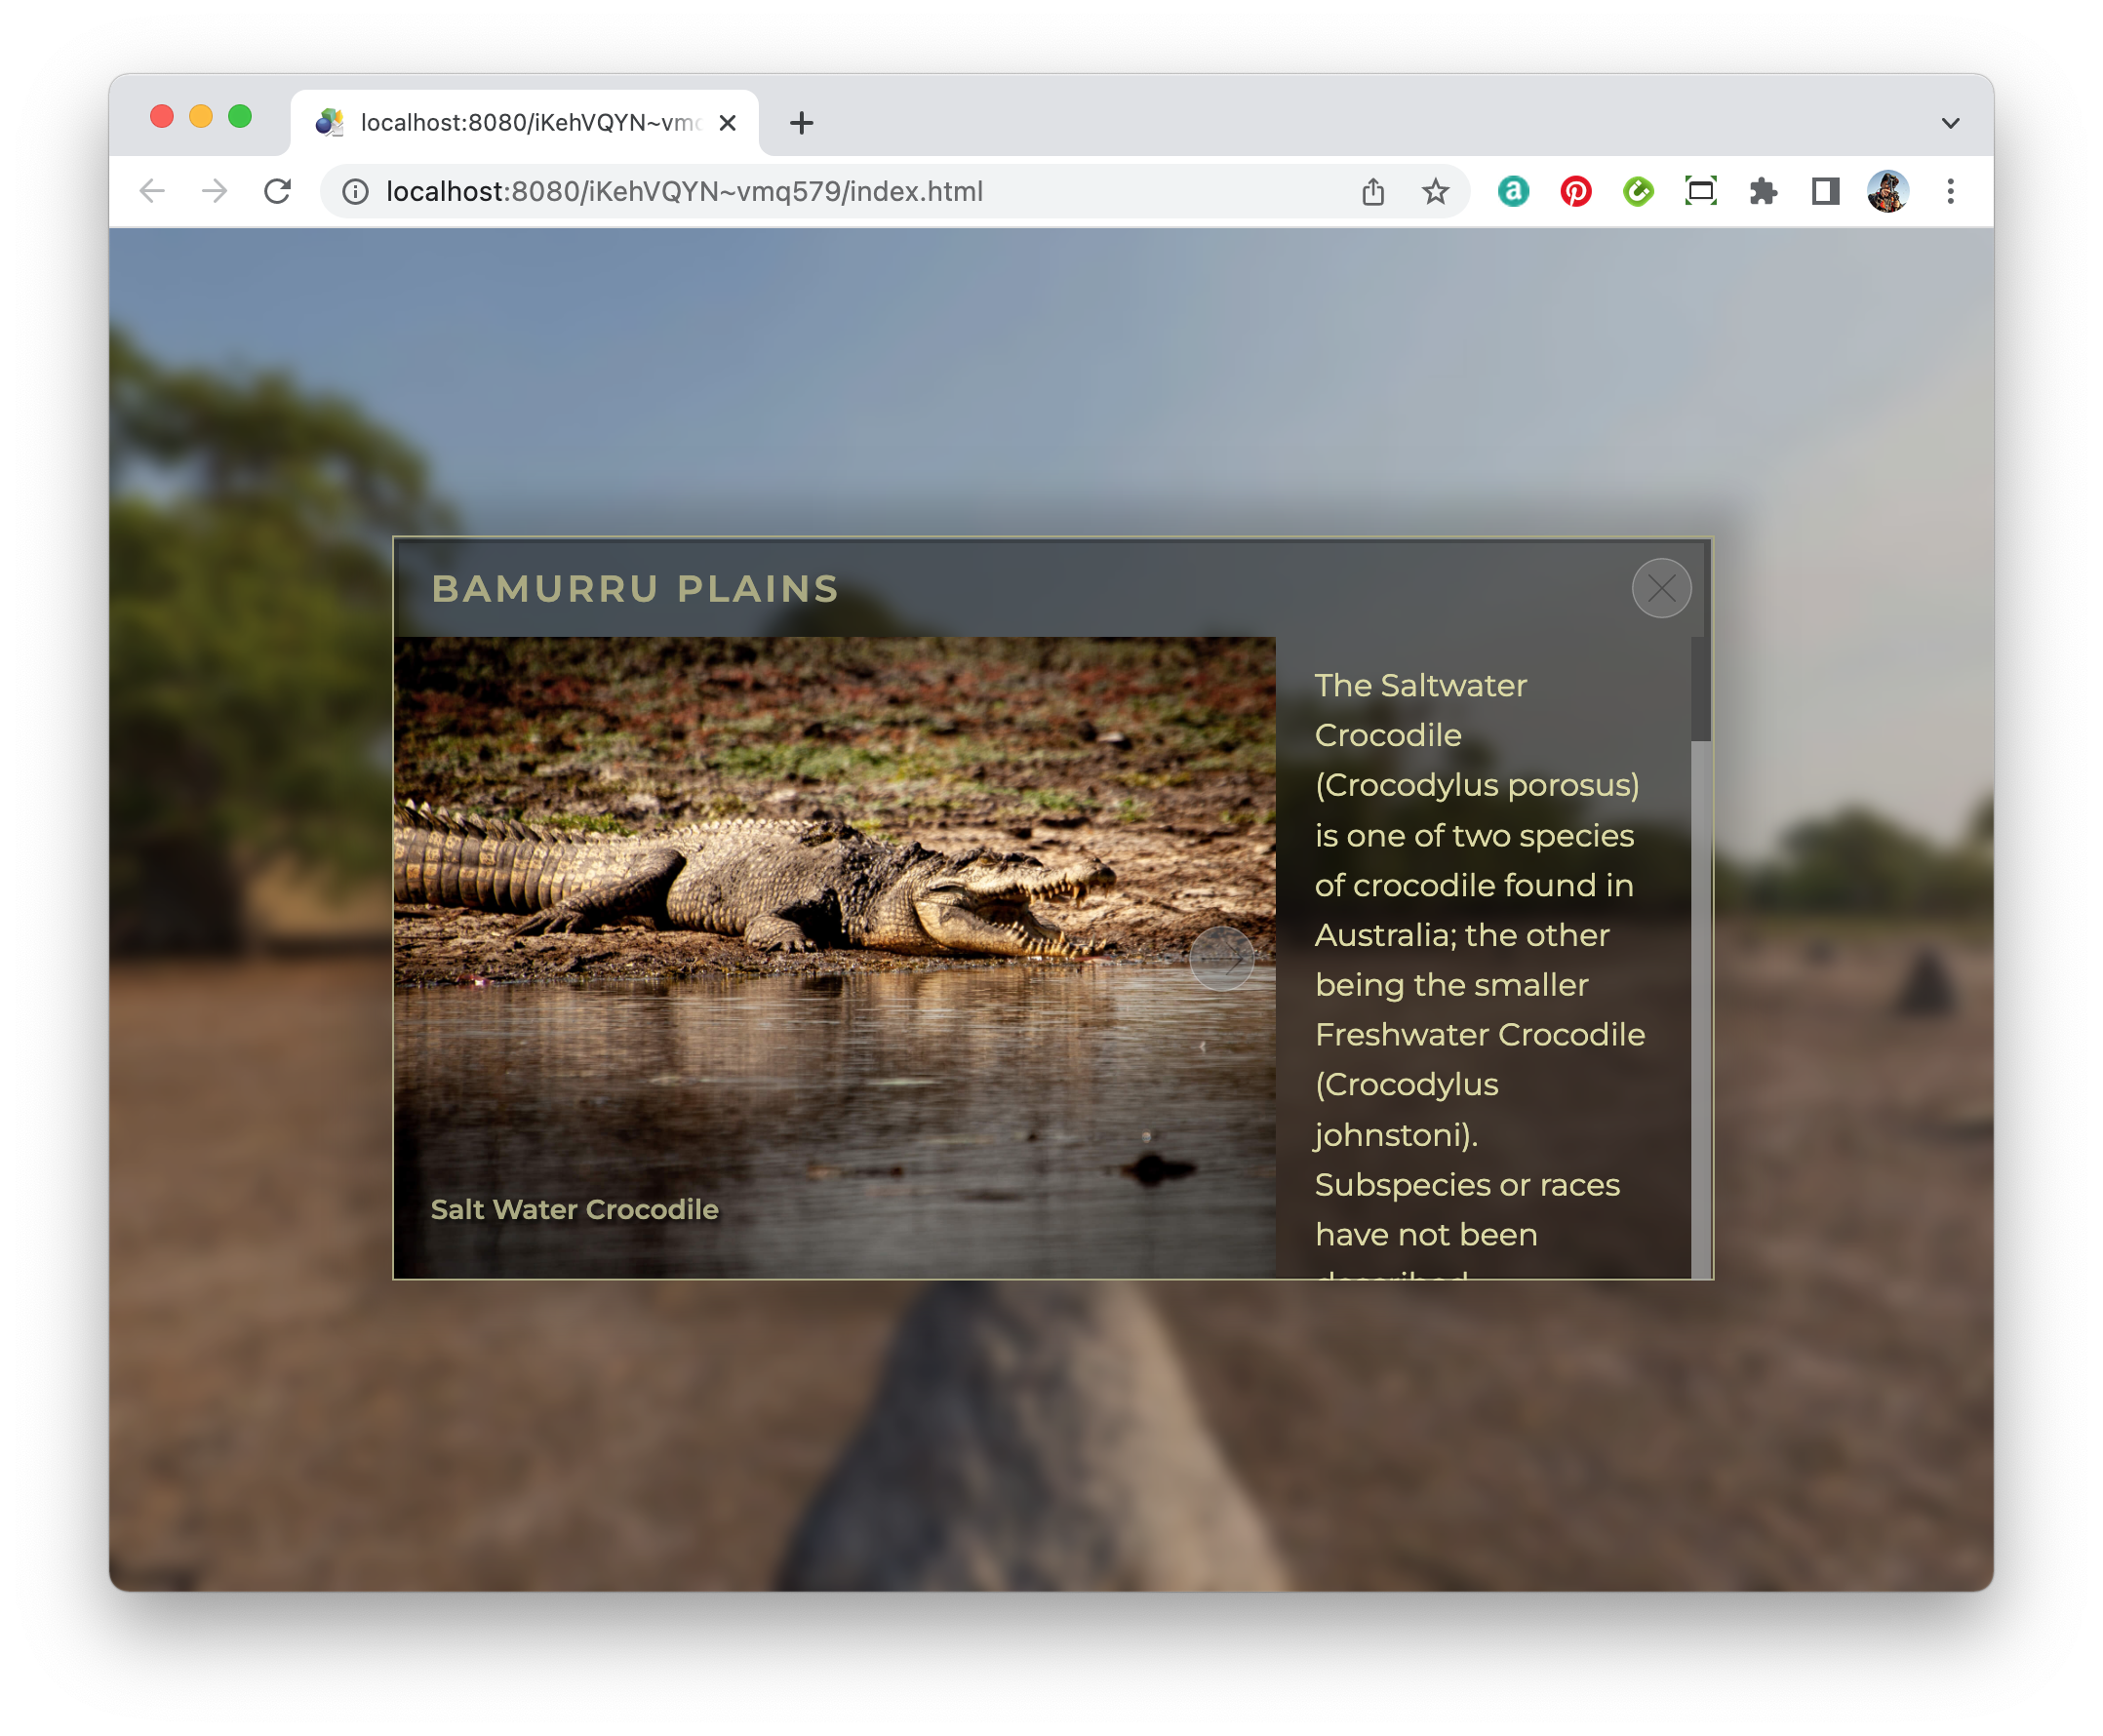
Task: View site information icon in address bar
Action: click(x=355, y=191)
